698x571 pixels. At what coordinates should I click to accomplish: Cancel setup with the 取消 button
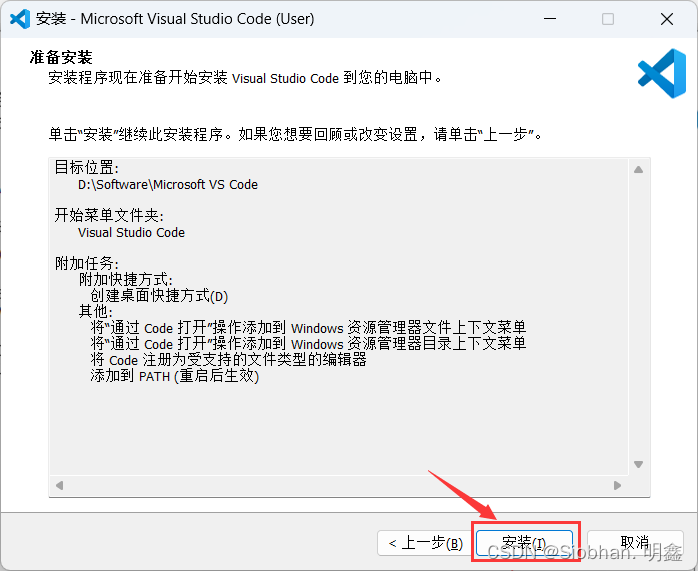635,543
